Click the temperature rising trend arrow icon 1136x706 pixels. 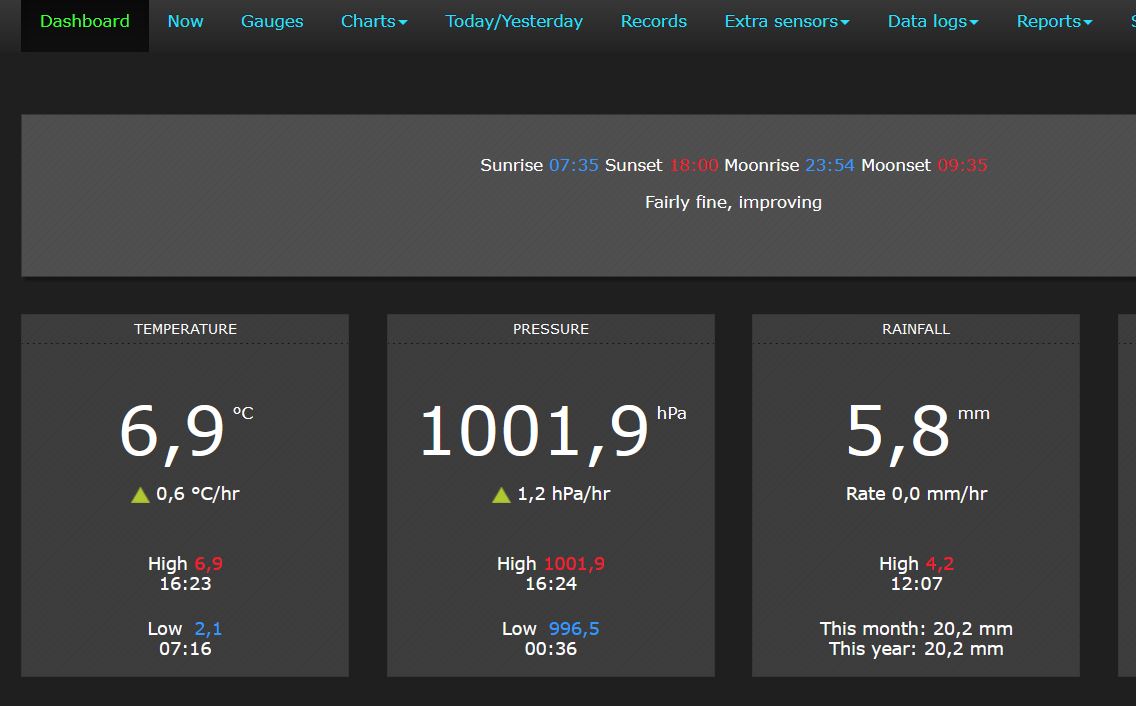point(140,494)
